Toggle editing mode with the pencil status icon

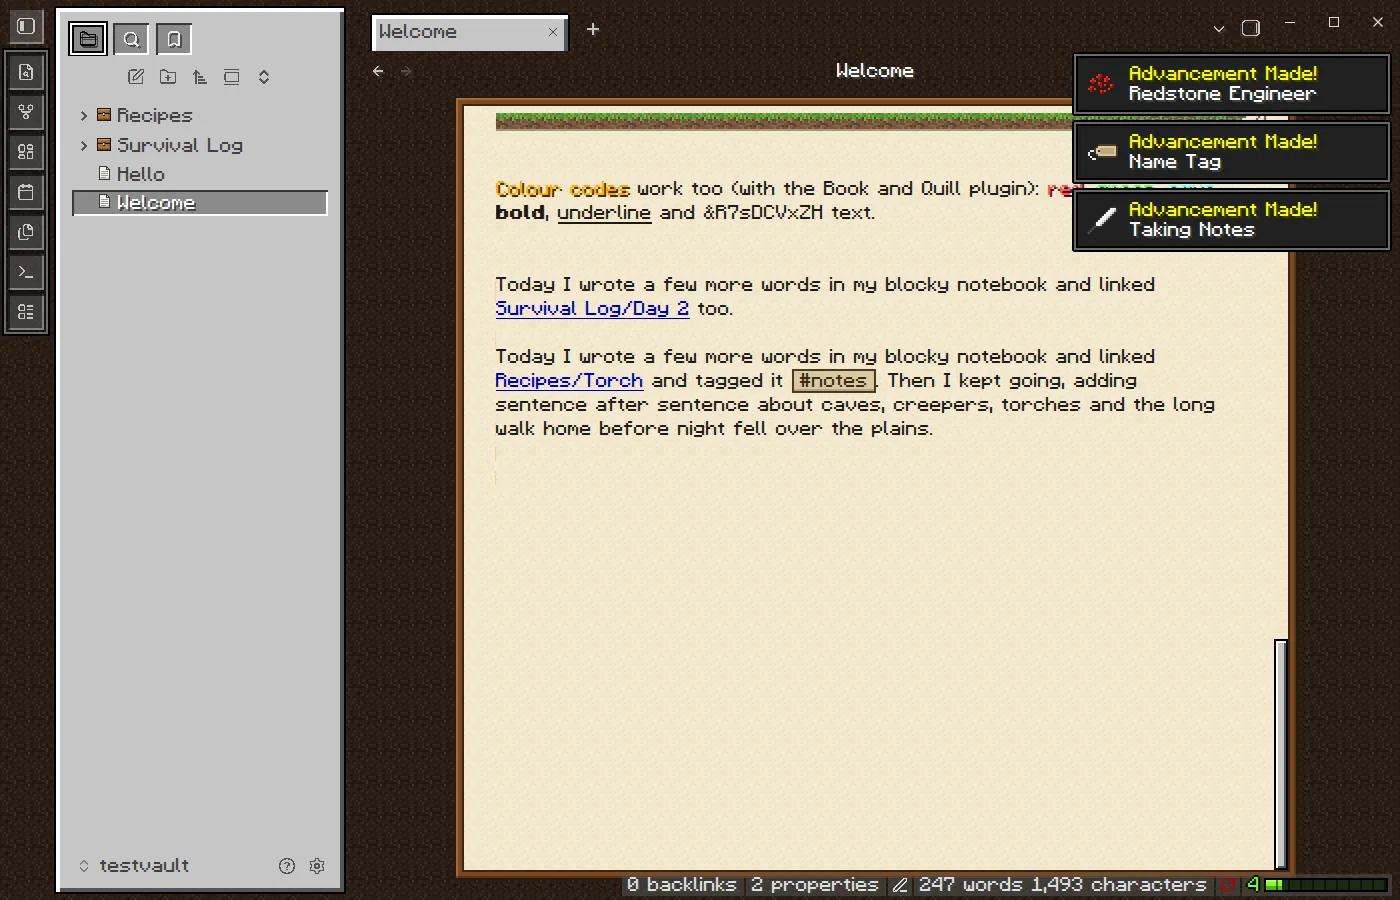click(x=900, y=885)
